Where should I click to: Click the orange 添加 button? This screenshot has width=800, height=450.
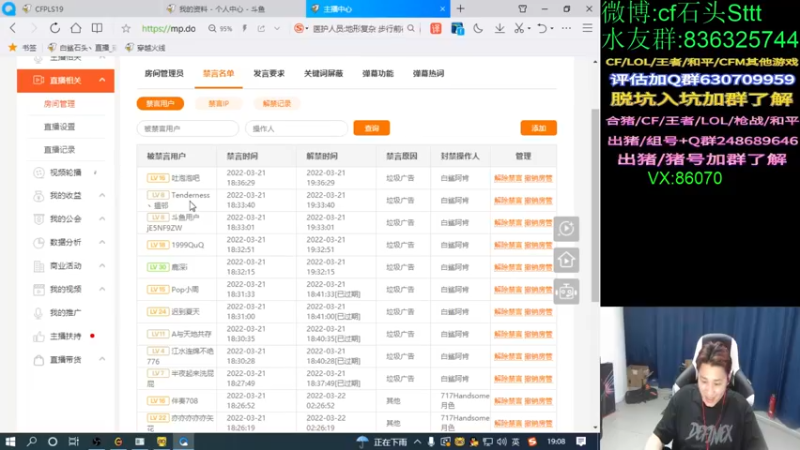pos(538,128)
